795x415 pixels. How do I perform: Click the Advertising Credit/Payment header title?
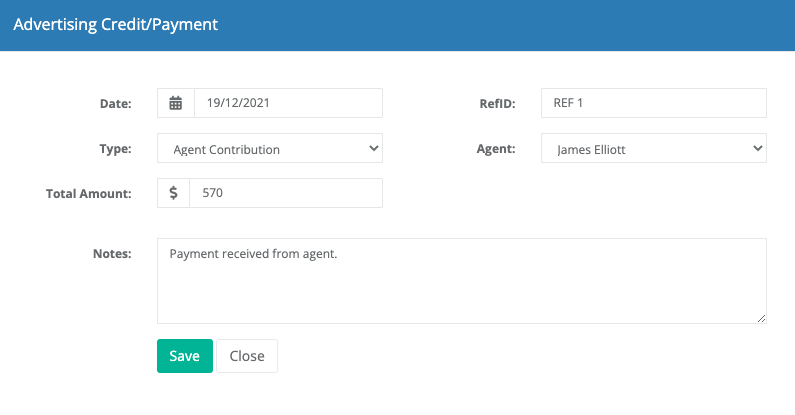coord(116,24)
